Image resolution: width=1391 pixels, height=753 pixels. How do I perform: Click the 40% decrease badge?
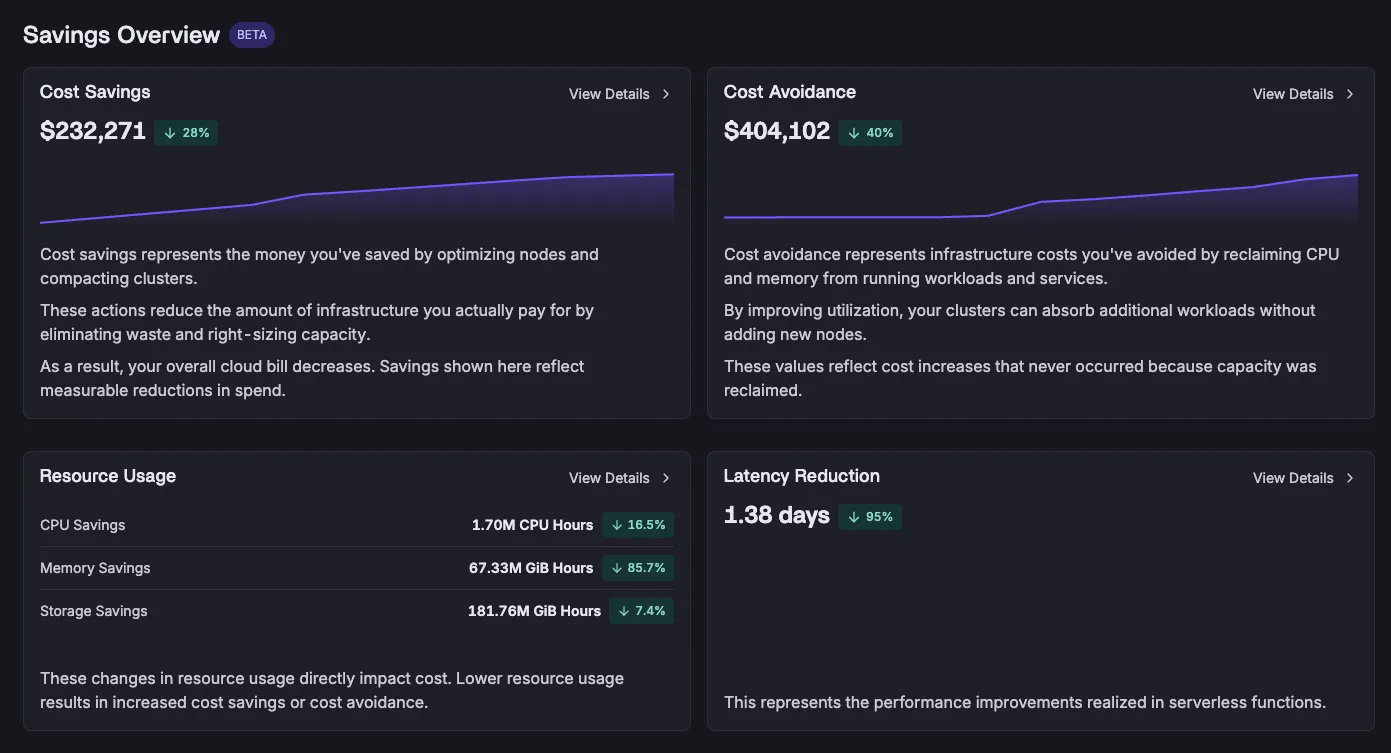click(x=870, y=132)
